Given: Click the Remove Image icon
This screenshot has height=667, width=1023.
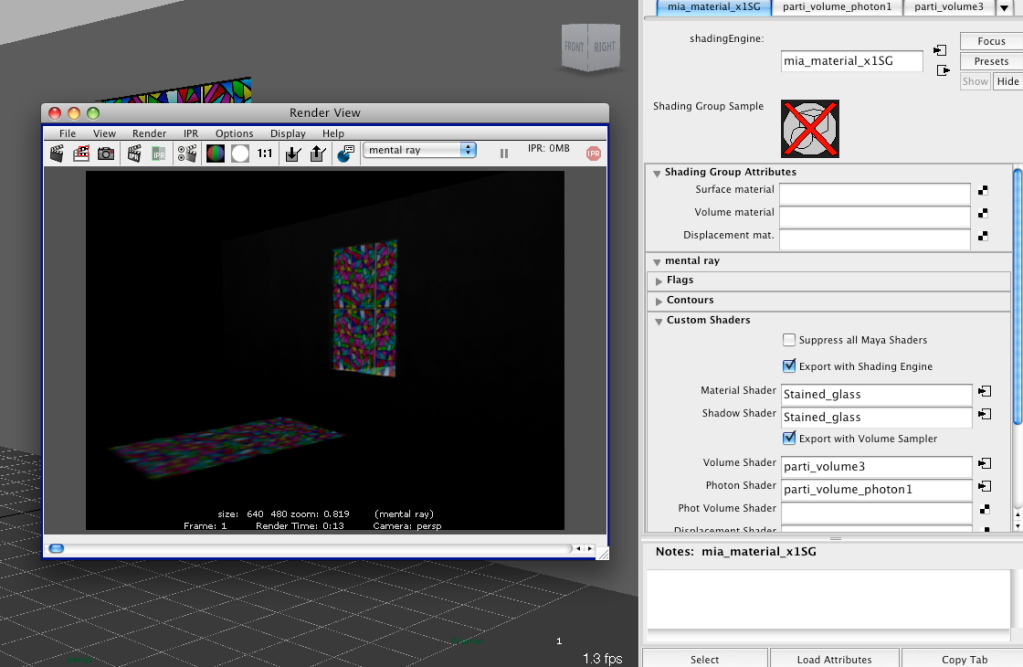Looking at the screenshot, I should point(317,153).
